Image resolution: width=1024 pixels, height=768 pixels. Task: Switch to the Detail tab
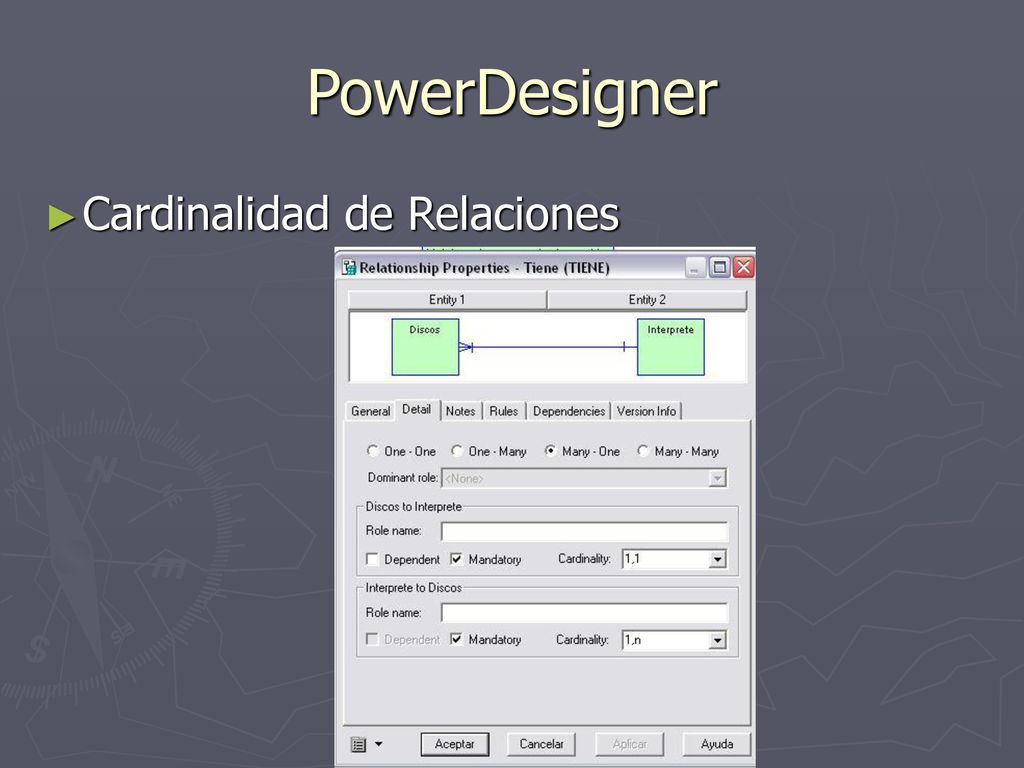point(417,409)
